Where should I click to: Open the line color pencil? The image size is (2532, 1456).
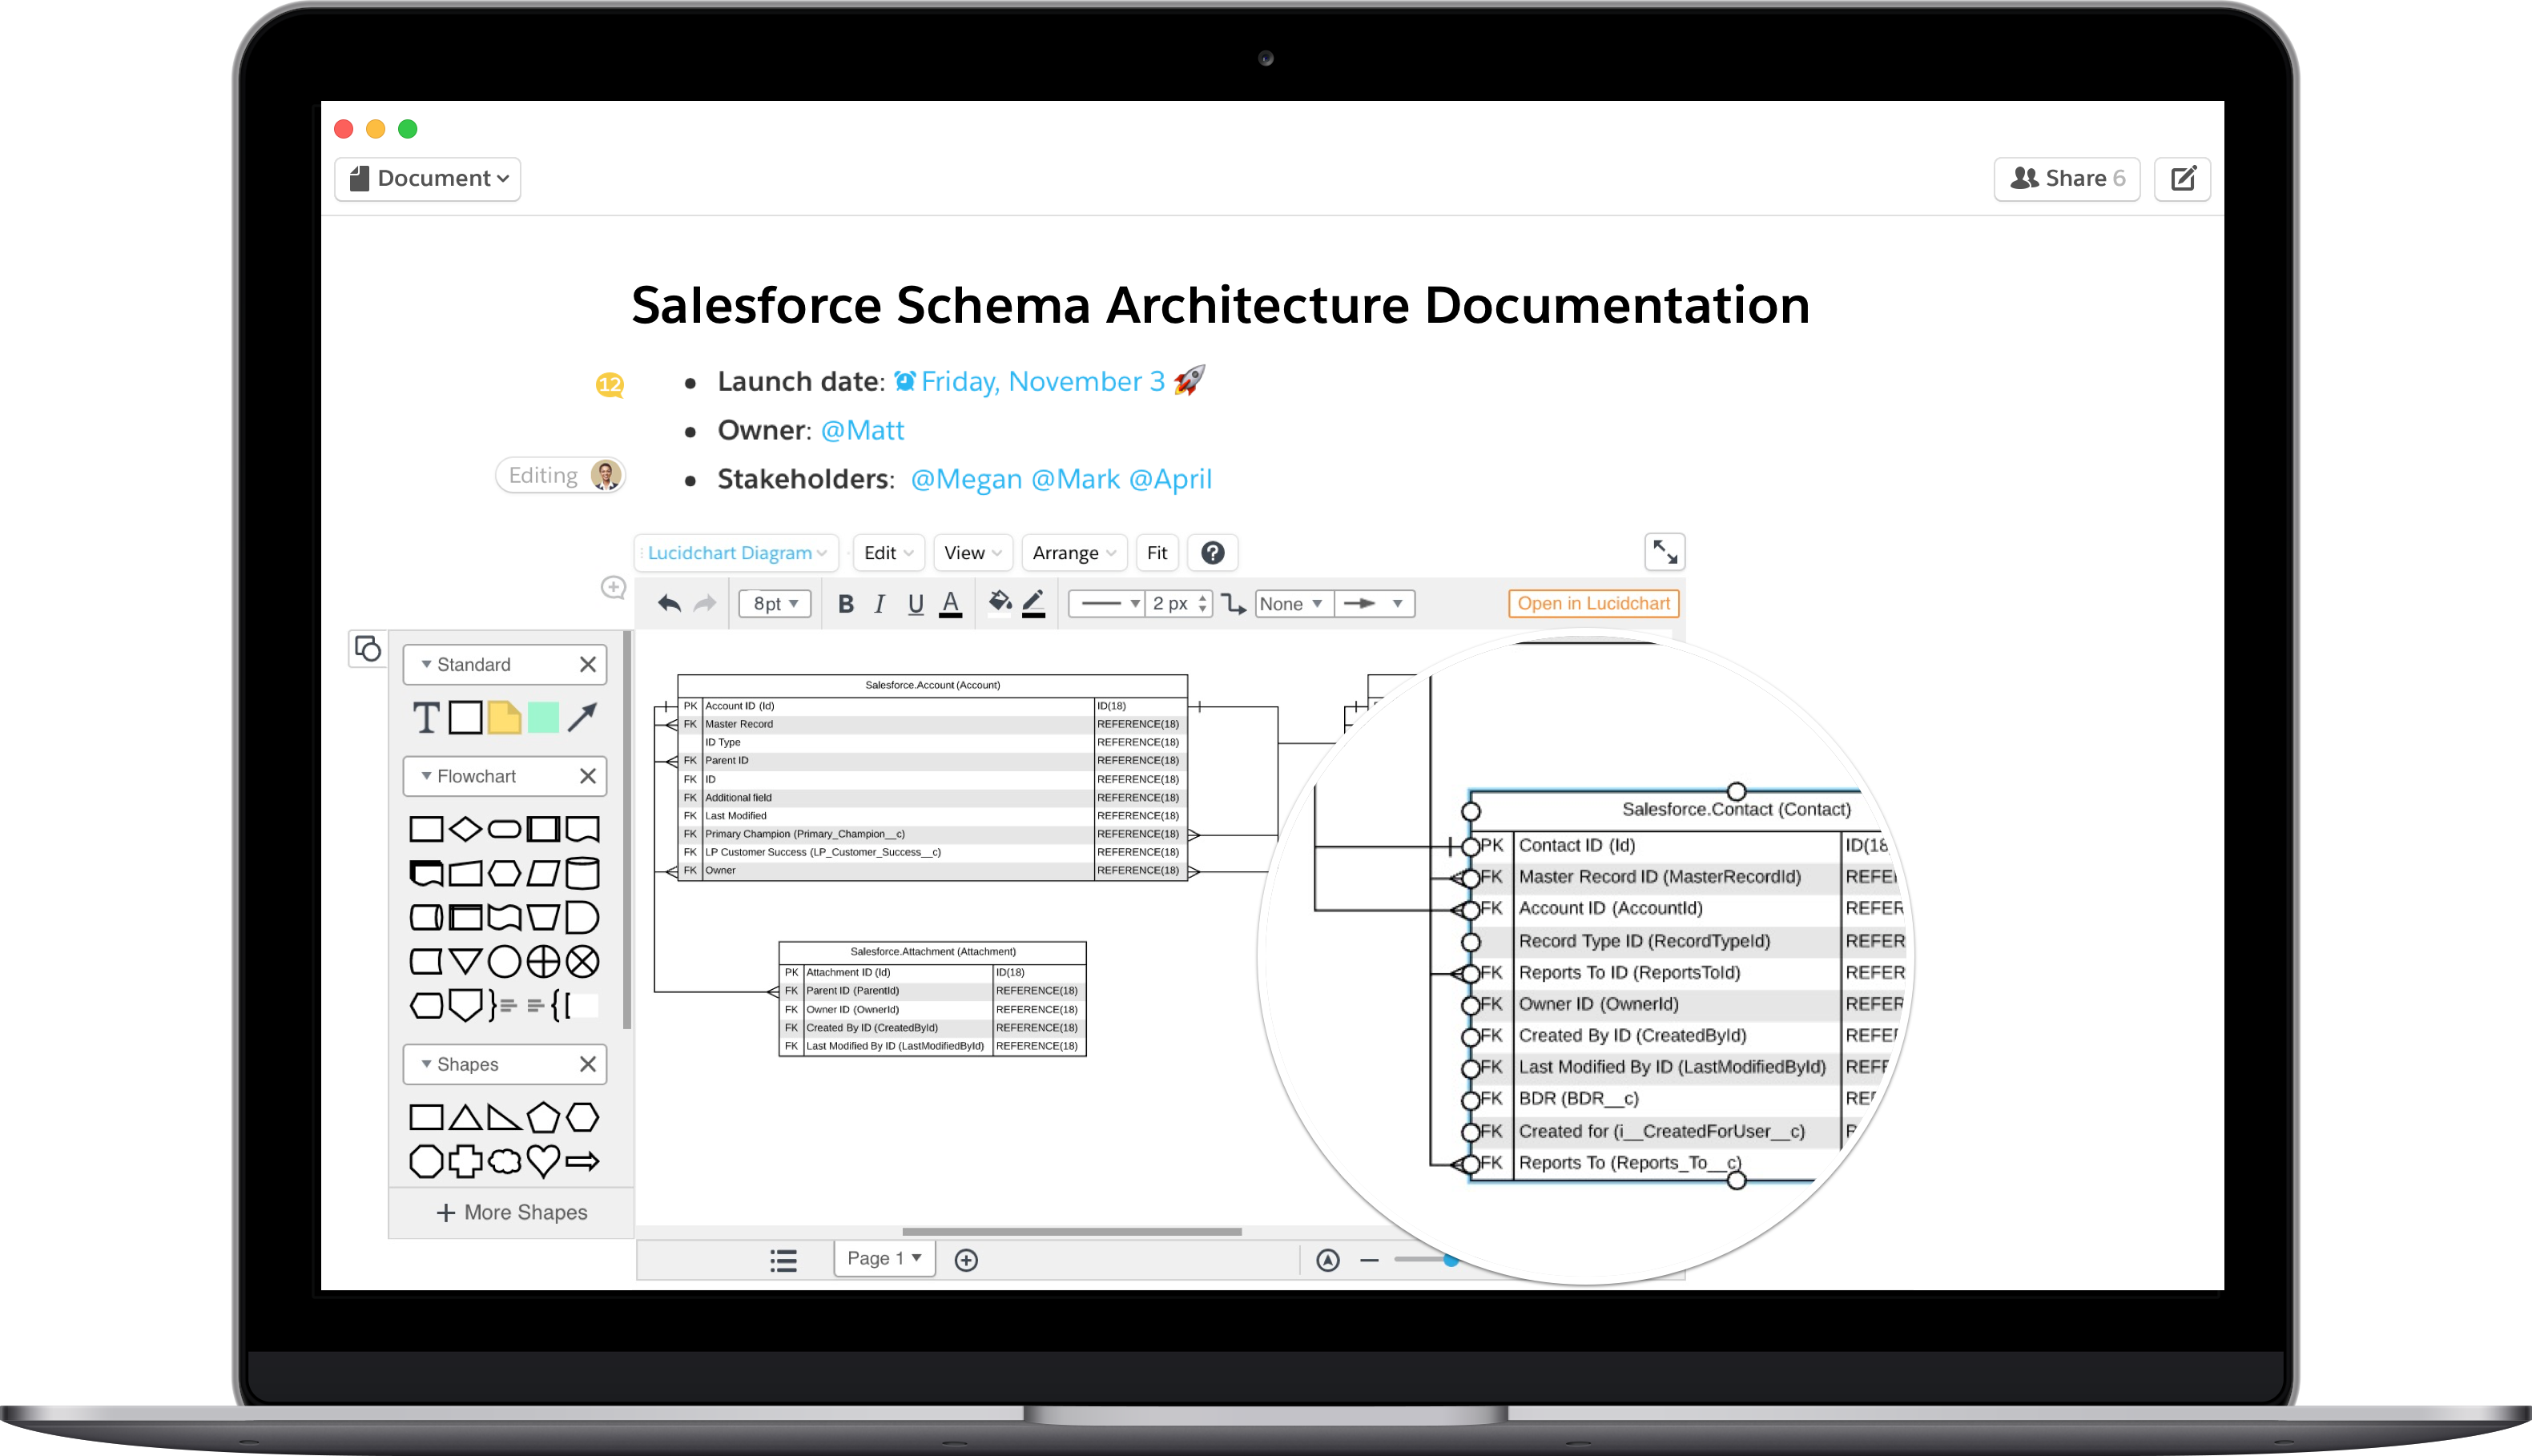pyautogui.click(x=1034, y=603)
